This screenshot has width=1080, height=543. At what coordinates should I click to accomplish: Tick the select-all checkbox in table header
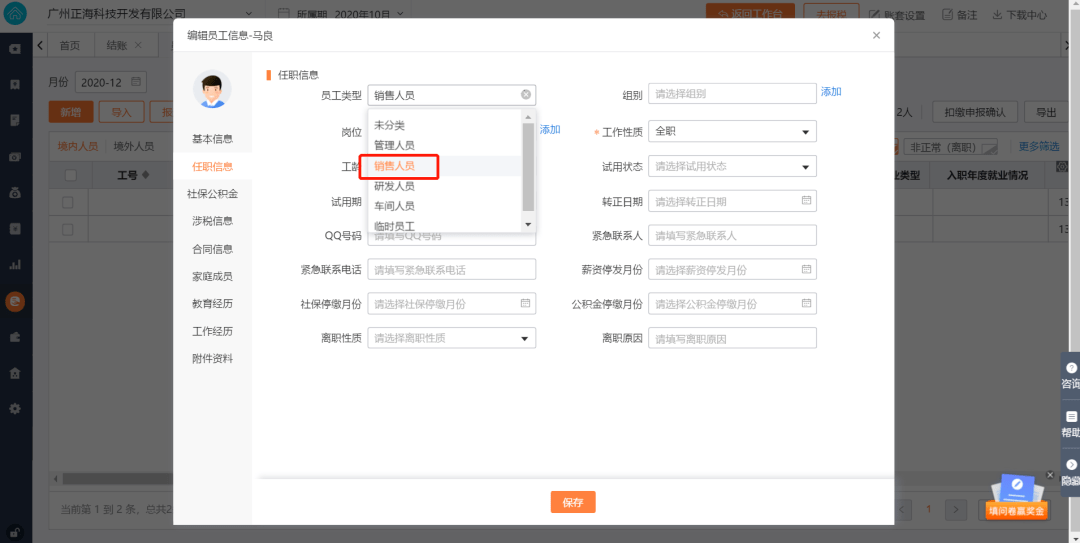[x=70, y=175]
